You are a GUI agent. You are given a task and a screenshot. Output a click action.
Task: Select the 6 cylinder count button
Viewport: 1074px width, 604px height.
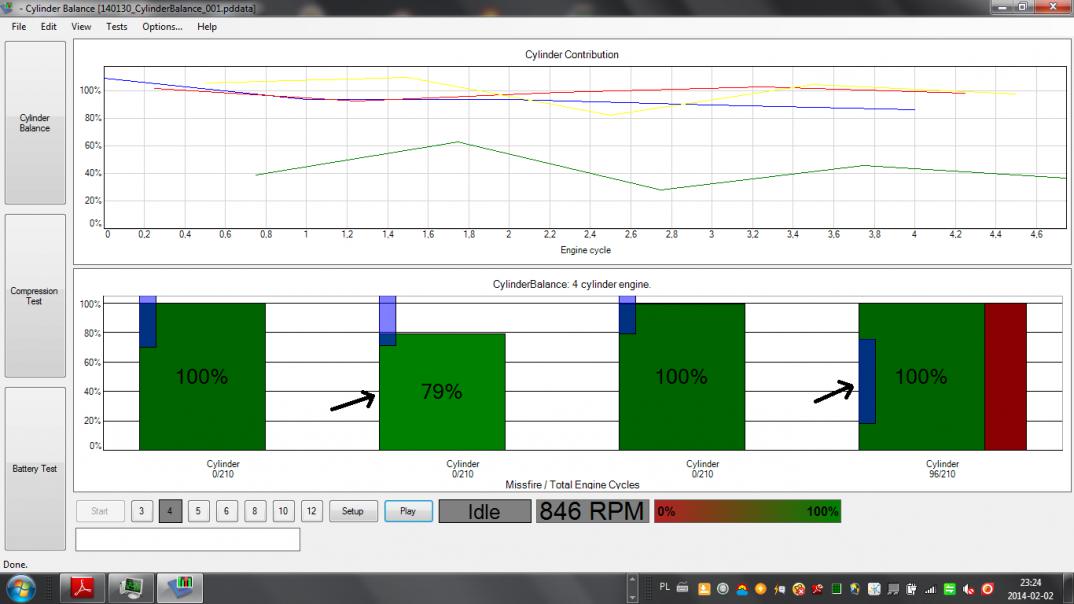(227, 511)
